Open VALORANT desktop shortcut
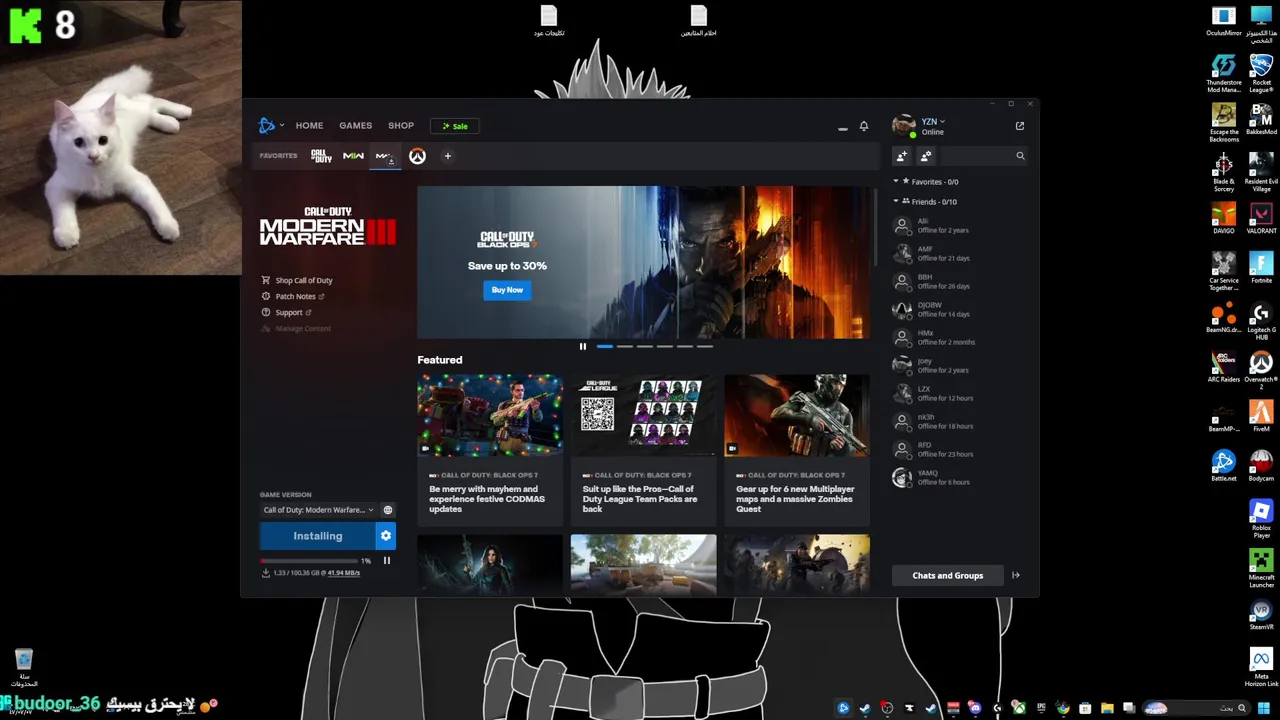Screen dimensions: 1280x720 tap(1261, 218)
